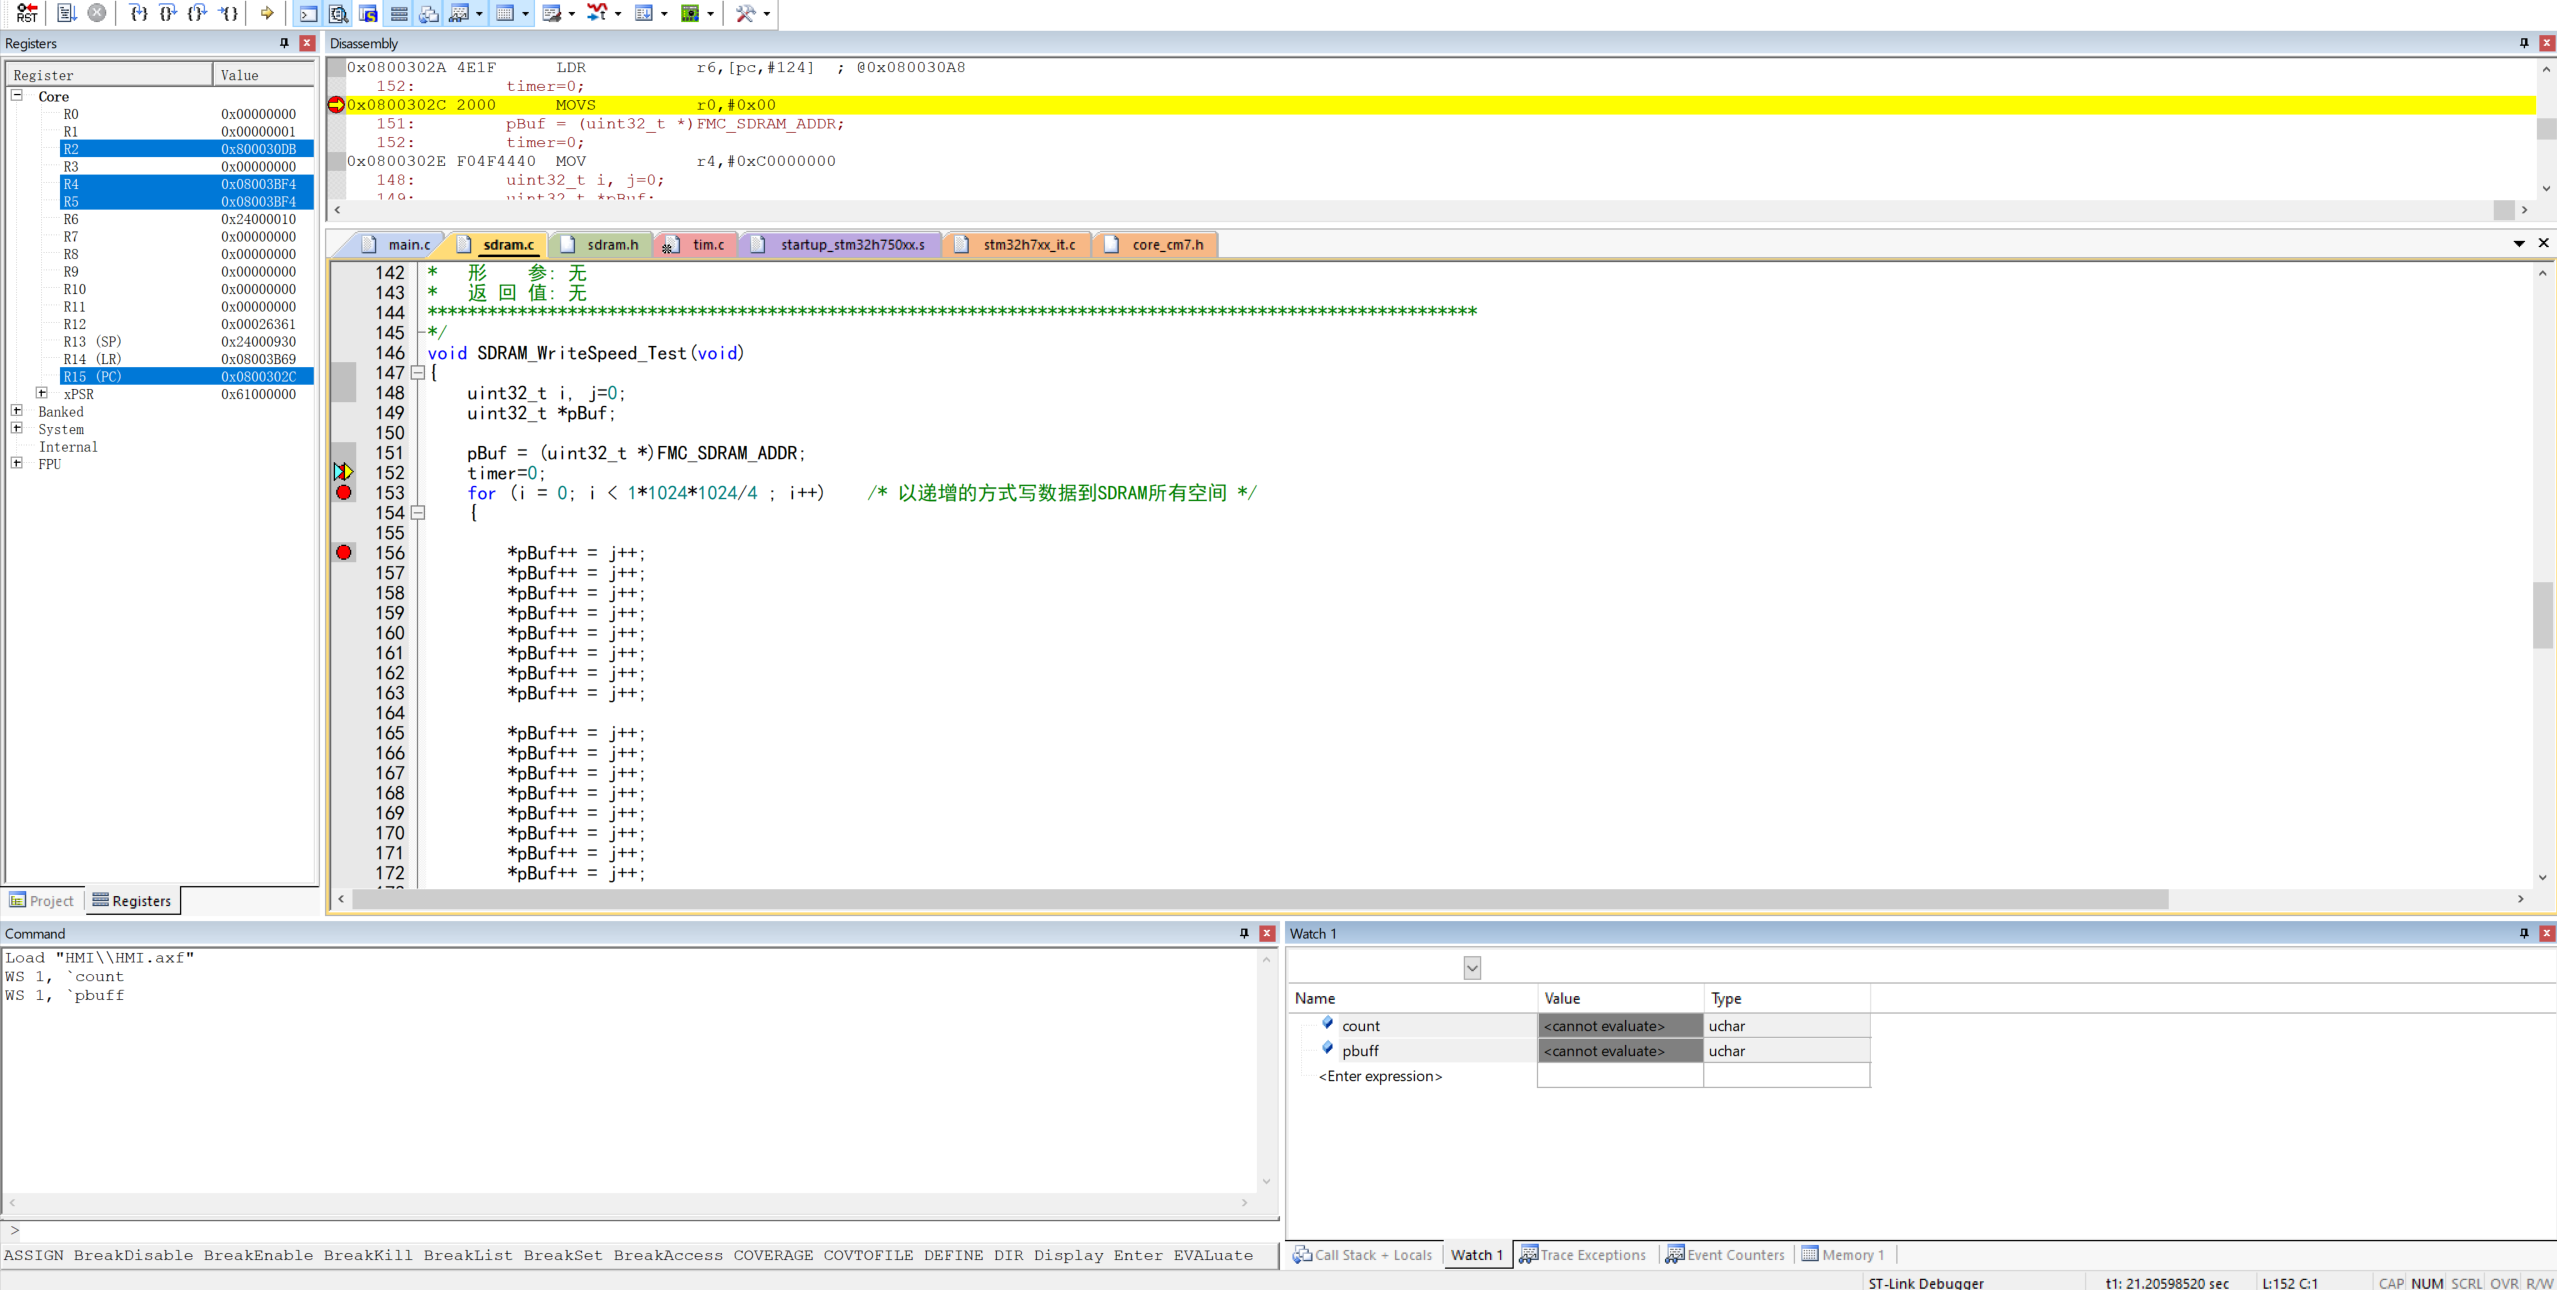
Task: Open the Symbols Window icon
Action: coord(369,13)
